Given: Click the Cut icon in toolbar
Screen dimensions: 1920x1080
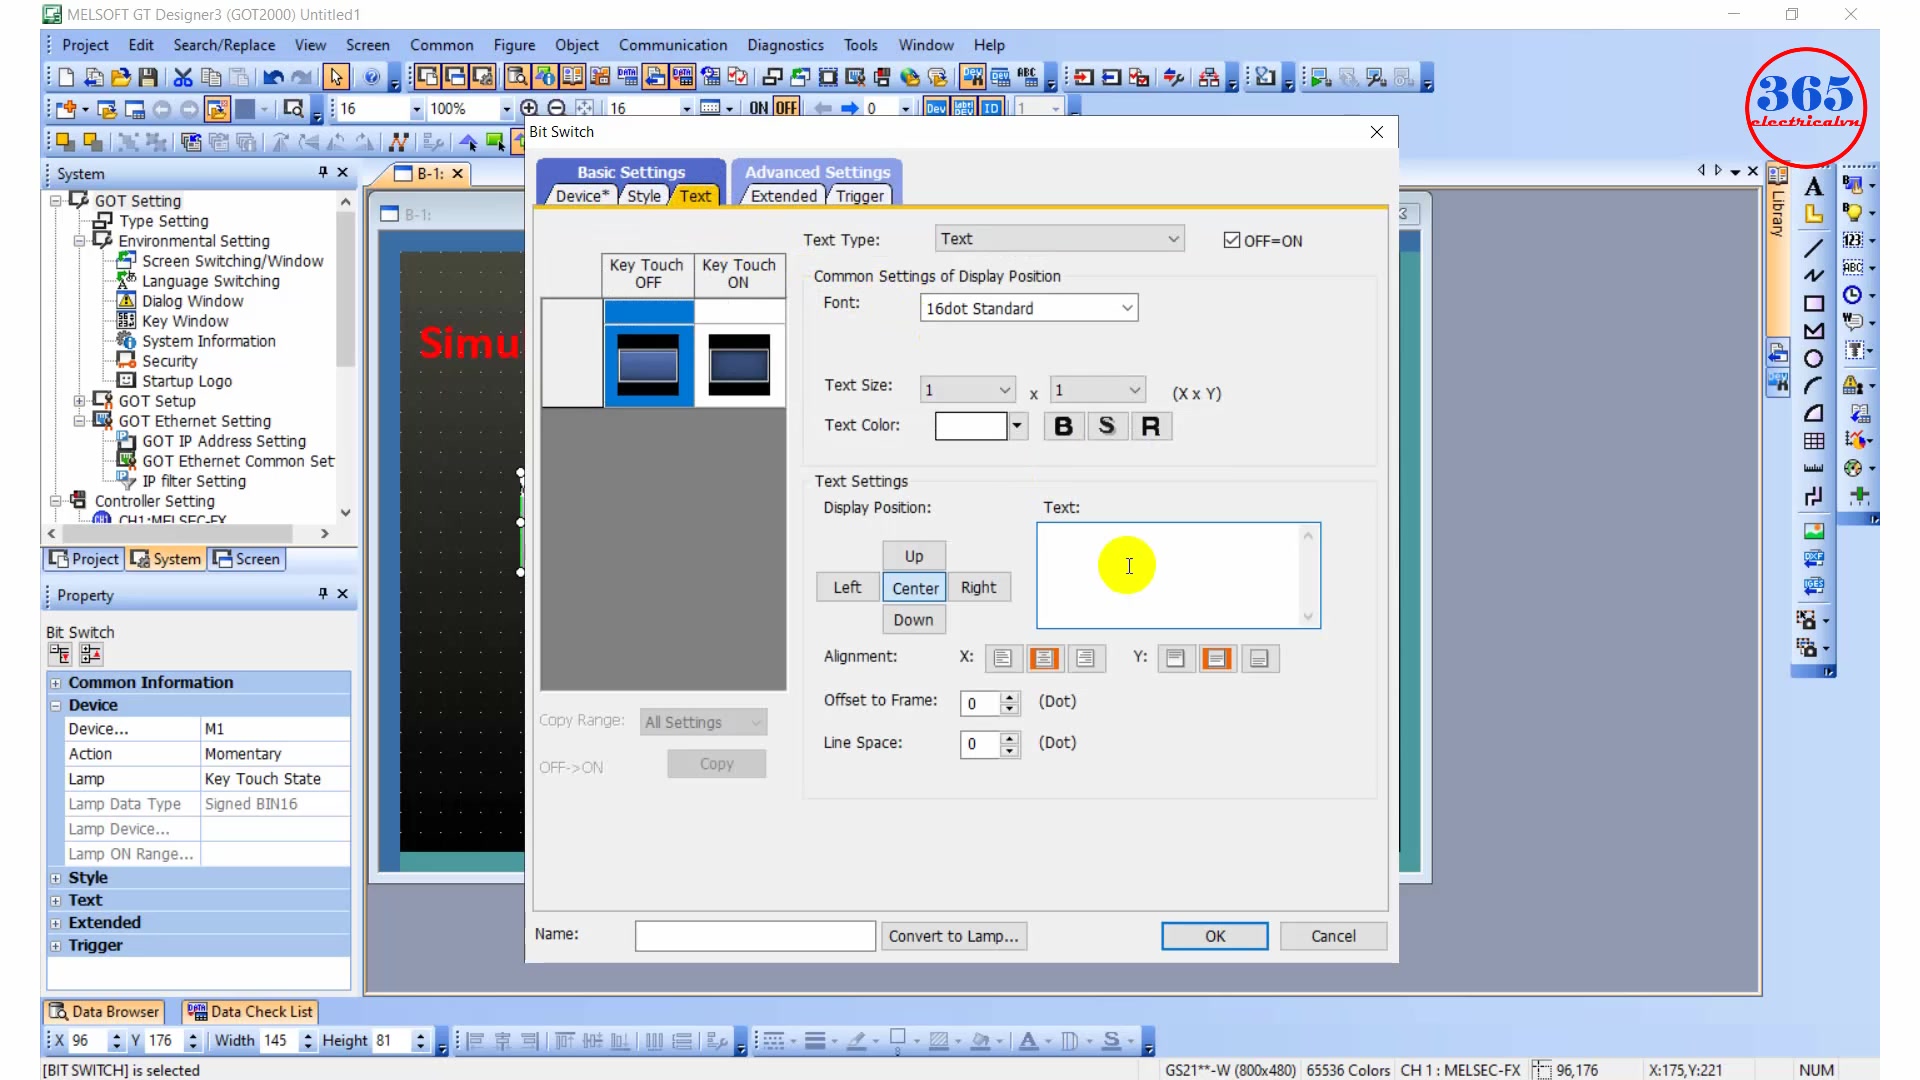Looking at the screenshot, I should [183, 77].
